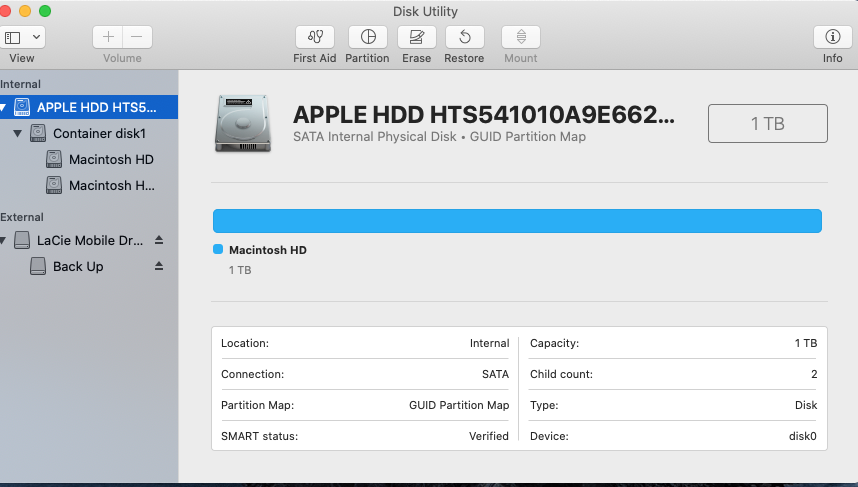This screenshot has height=487, width=858.
Task: Click the green zoom window button
Action: [x=45, y=11]
